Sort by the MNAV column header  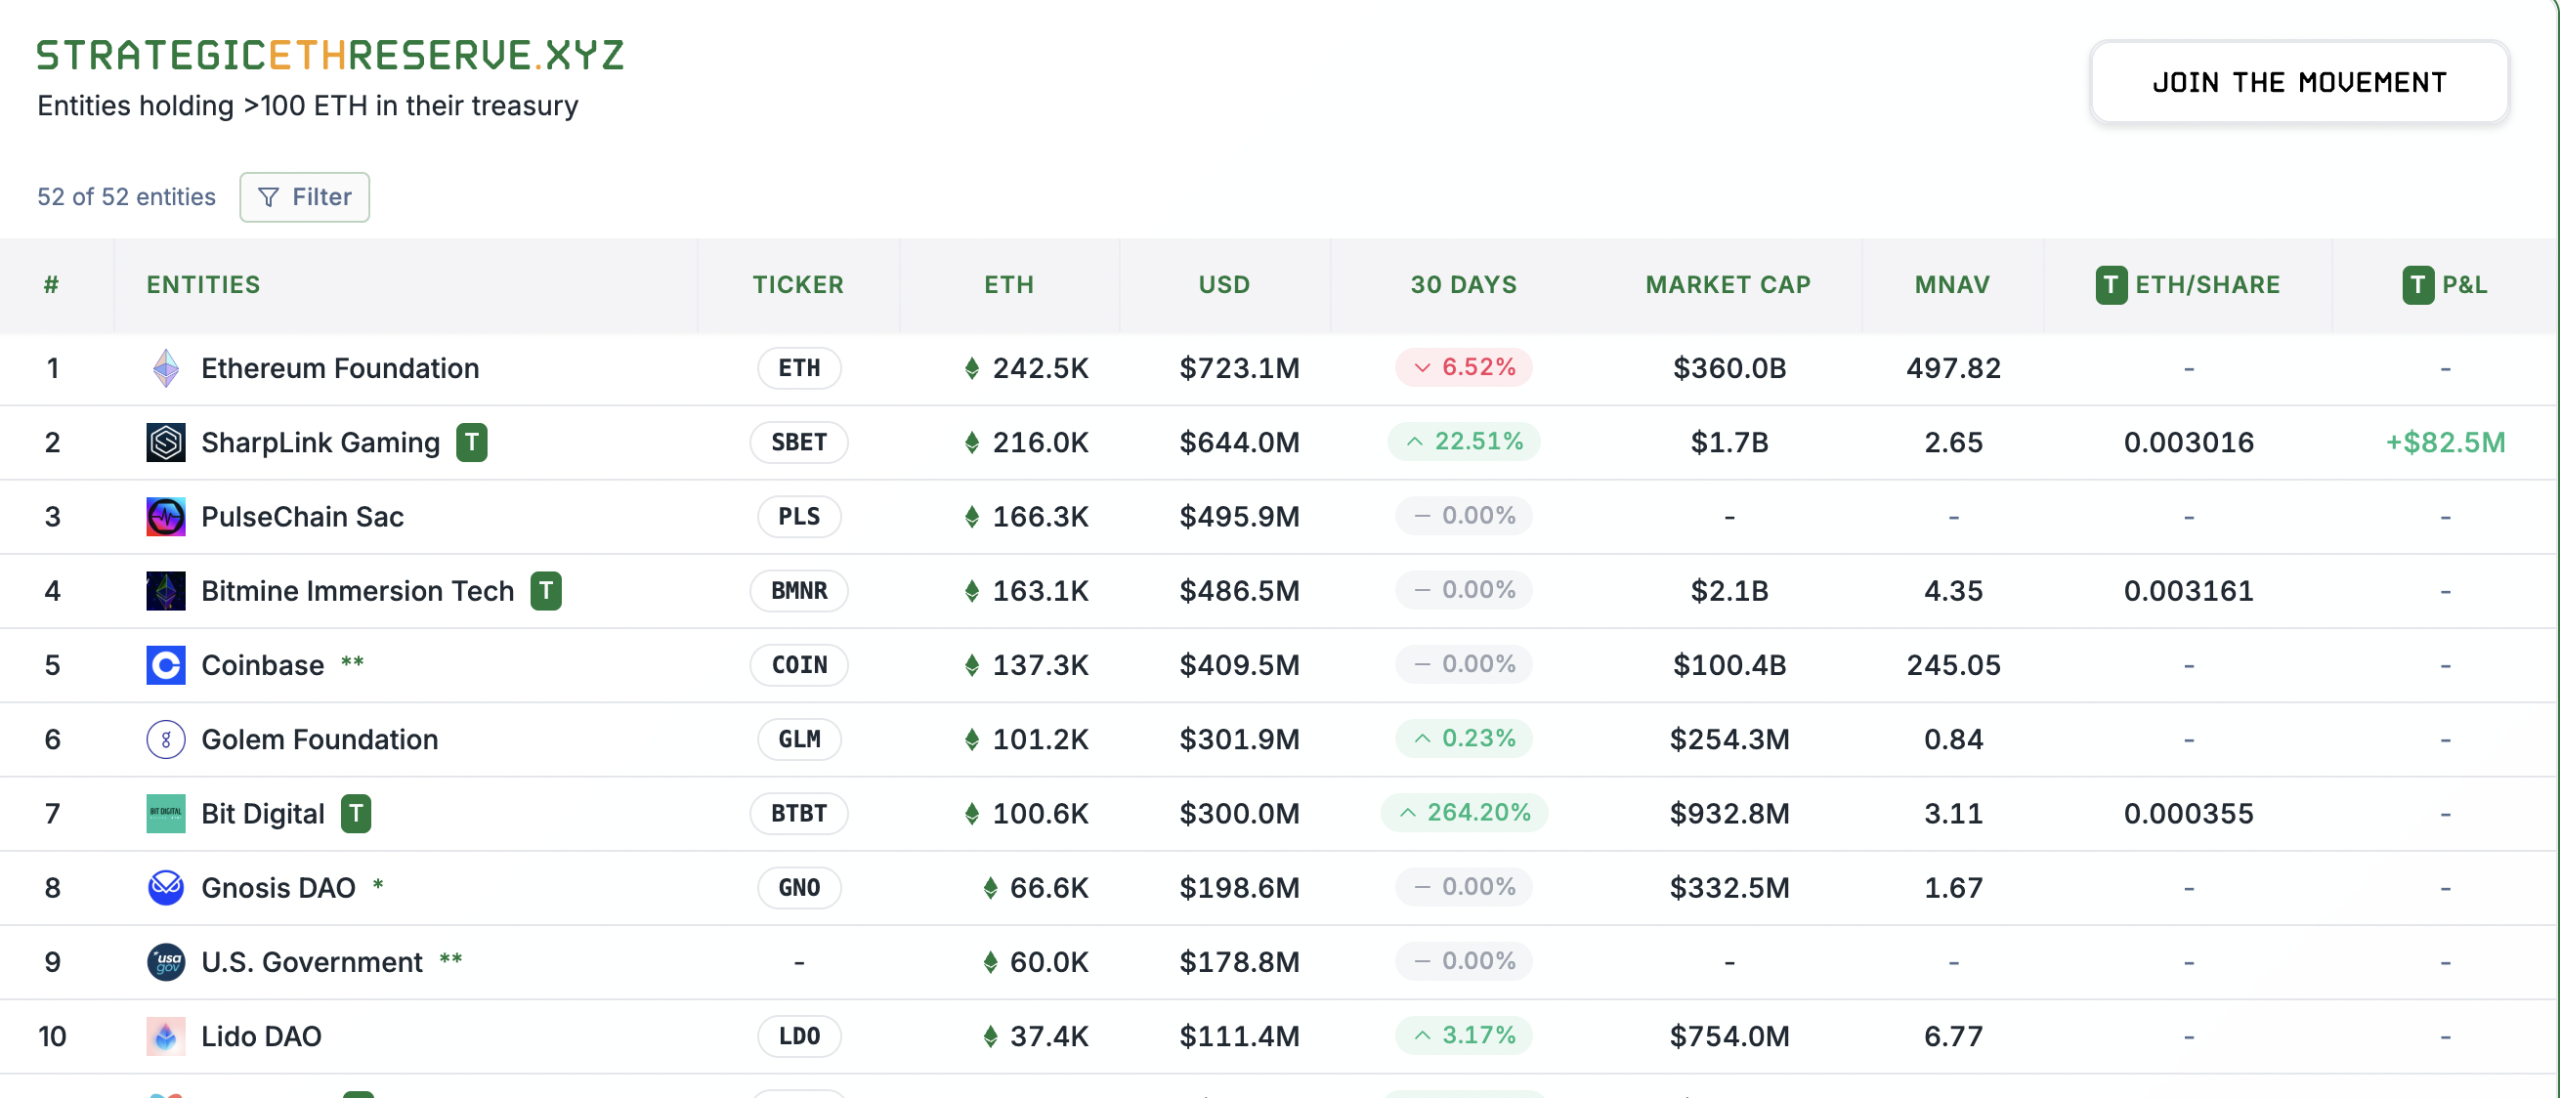1951,285
